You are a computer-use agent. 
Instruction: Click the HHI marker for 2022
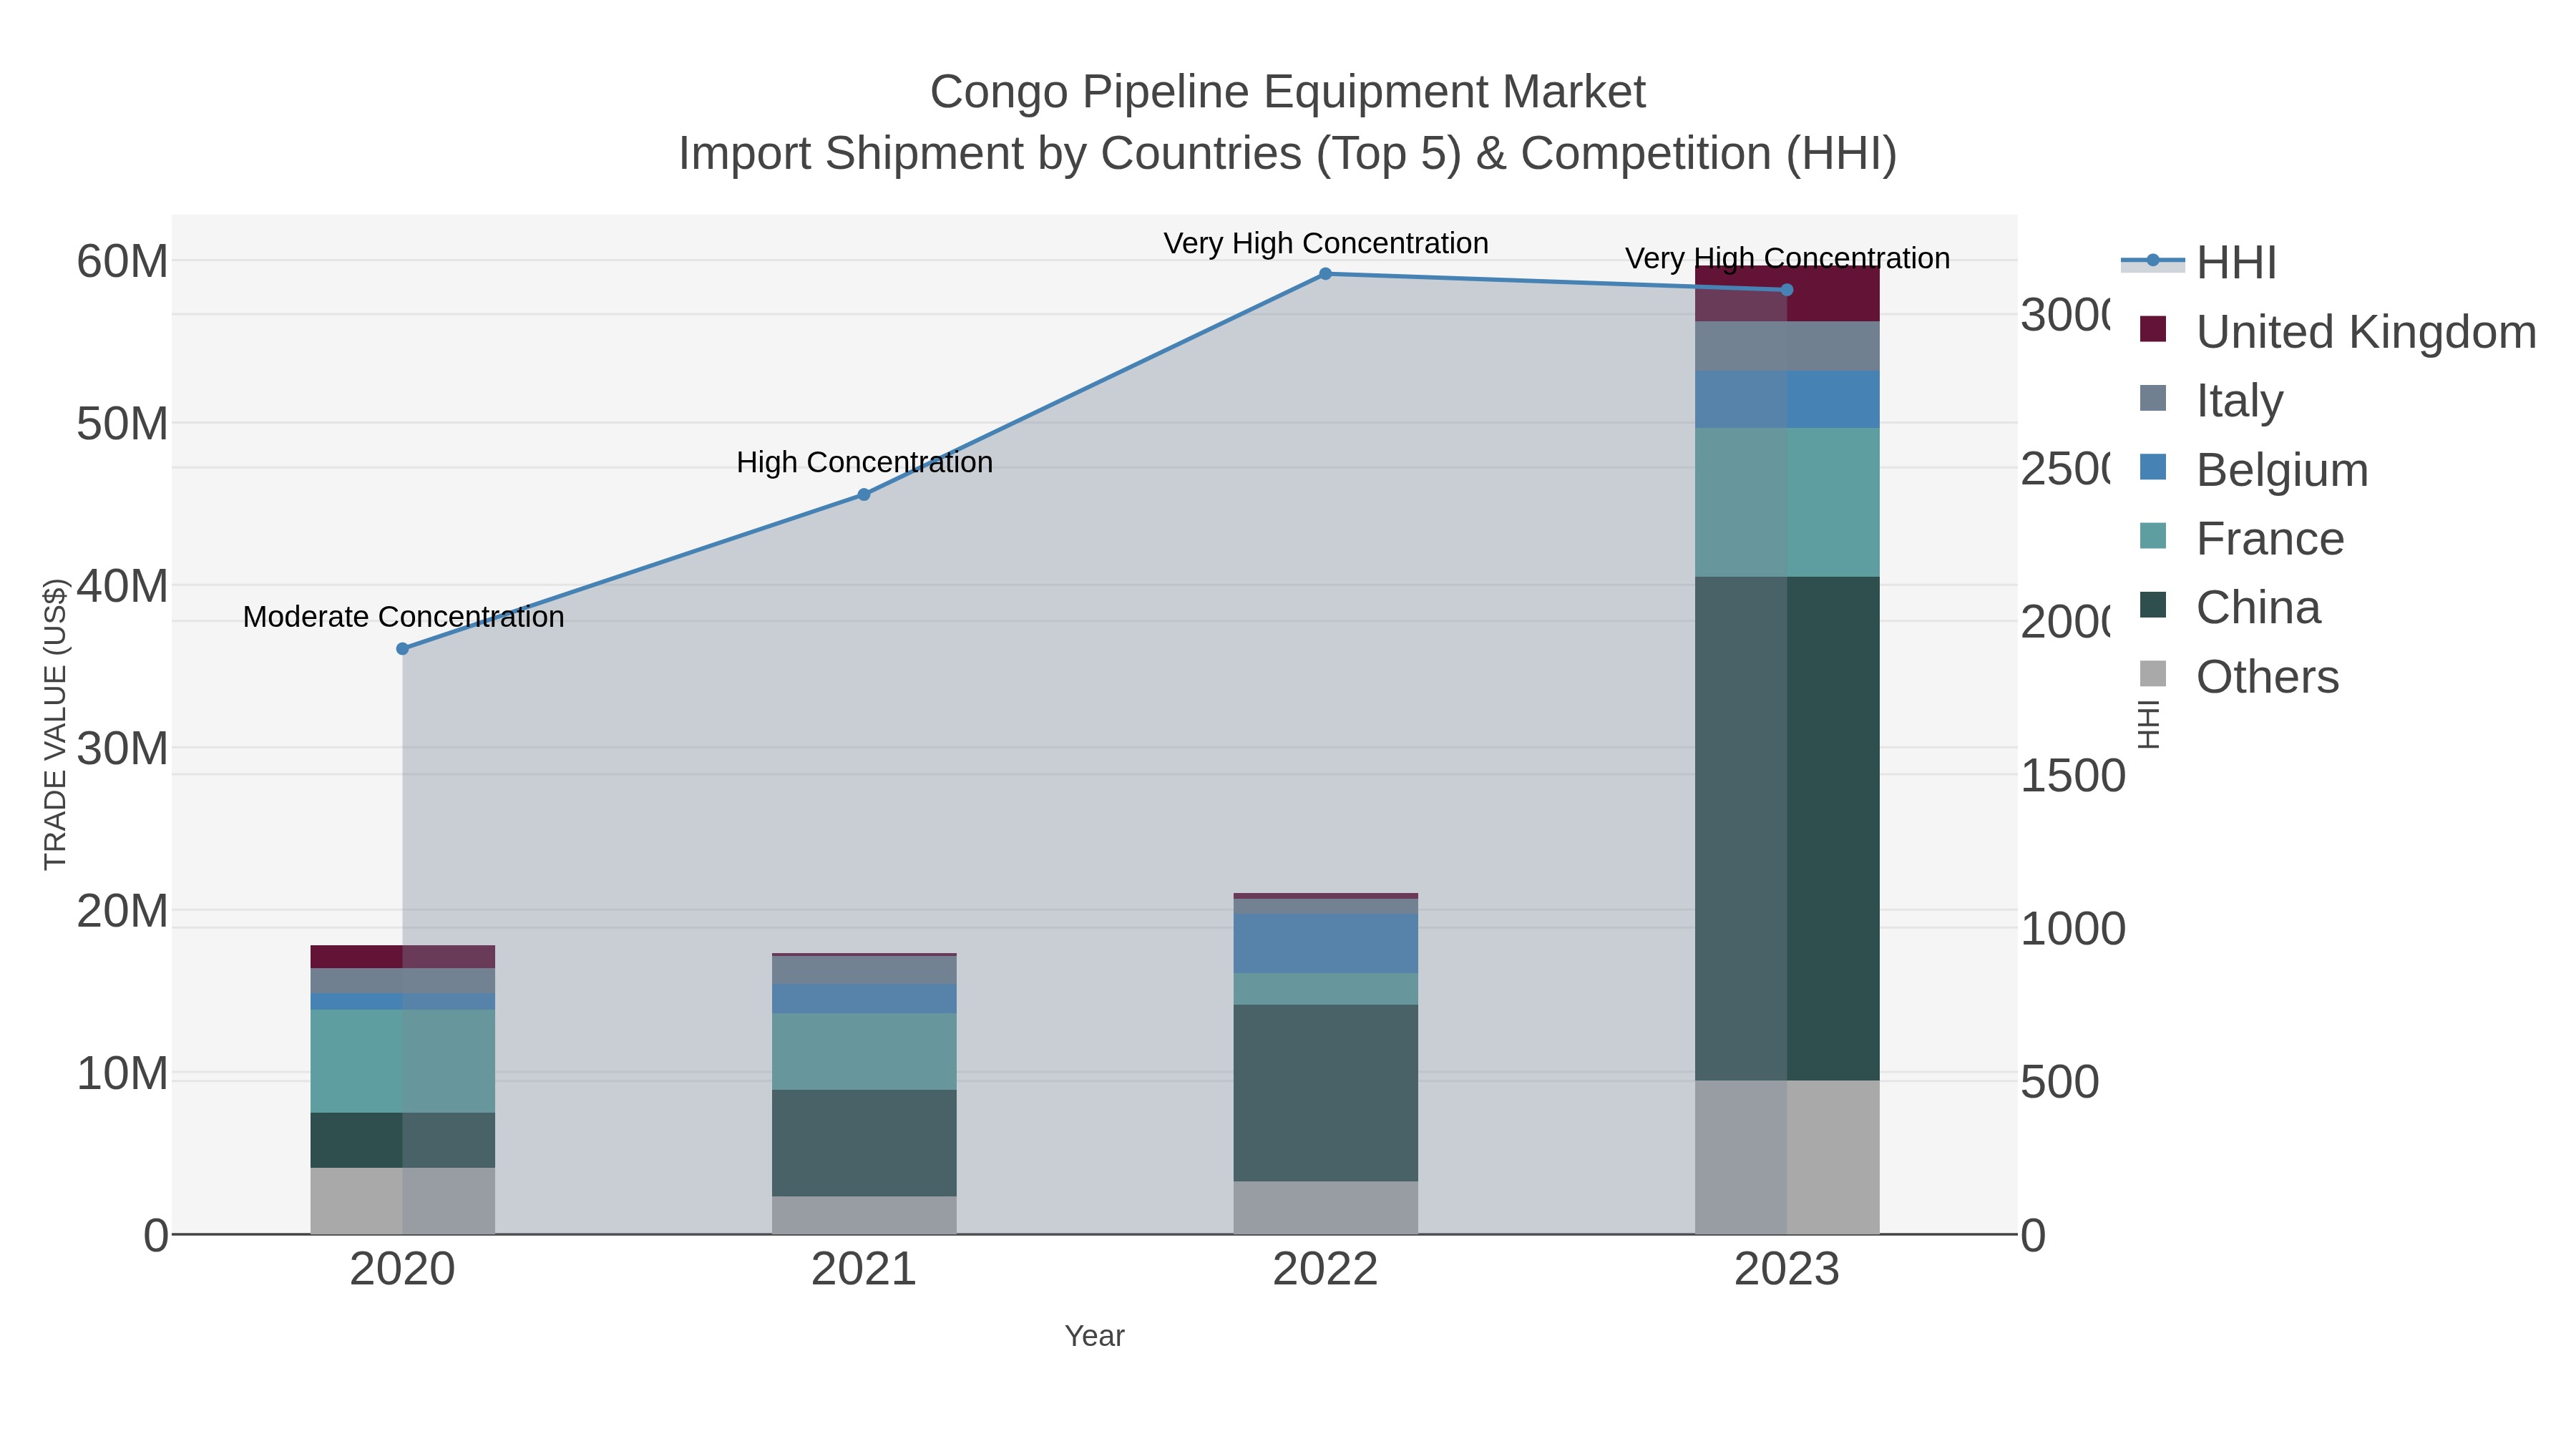coord(1325,274)
